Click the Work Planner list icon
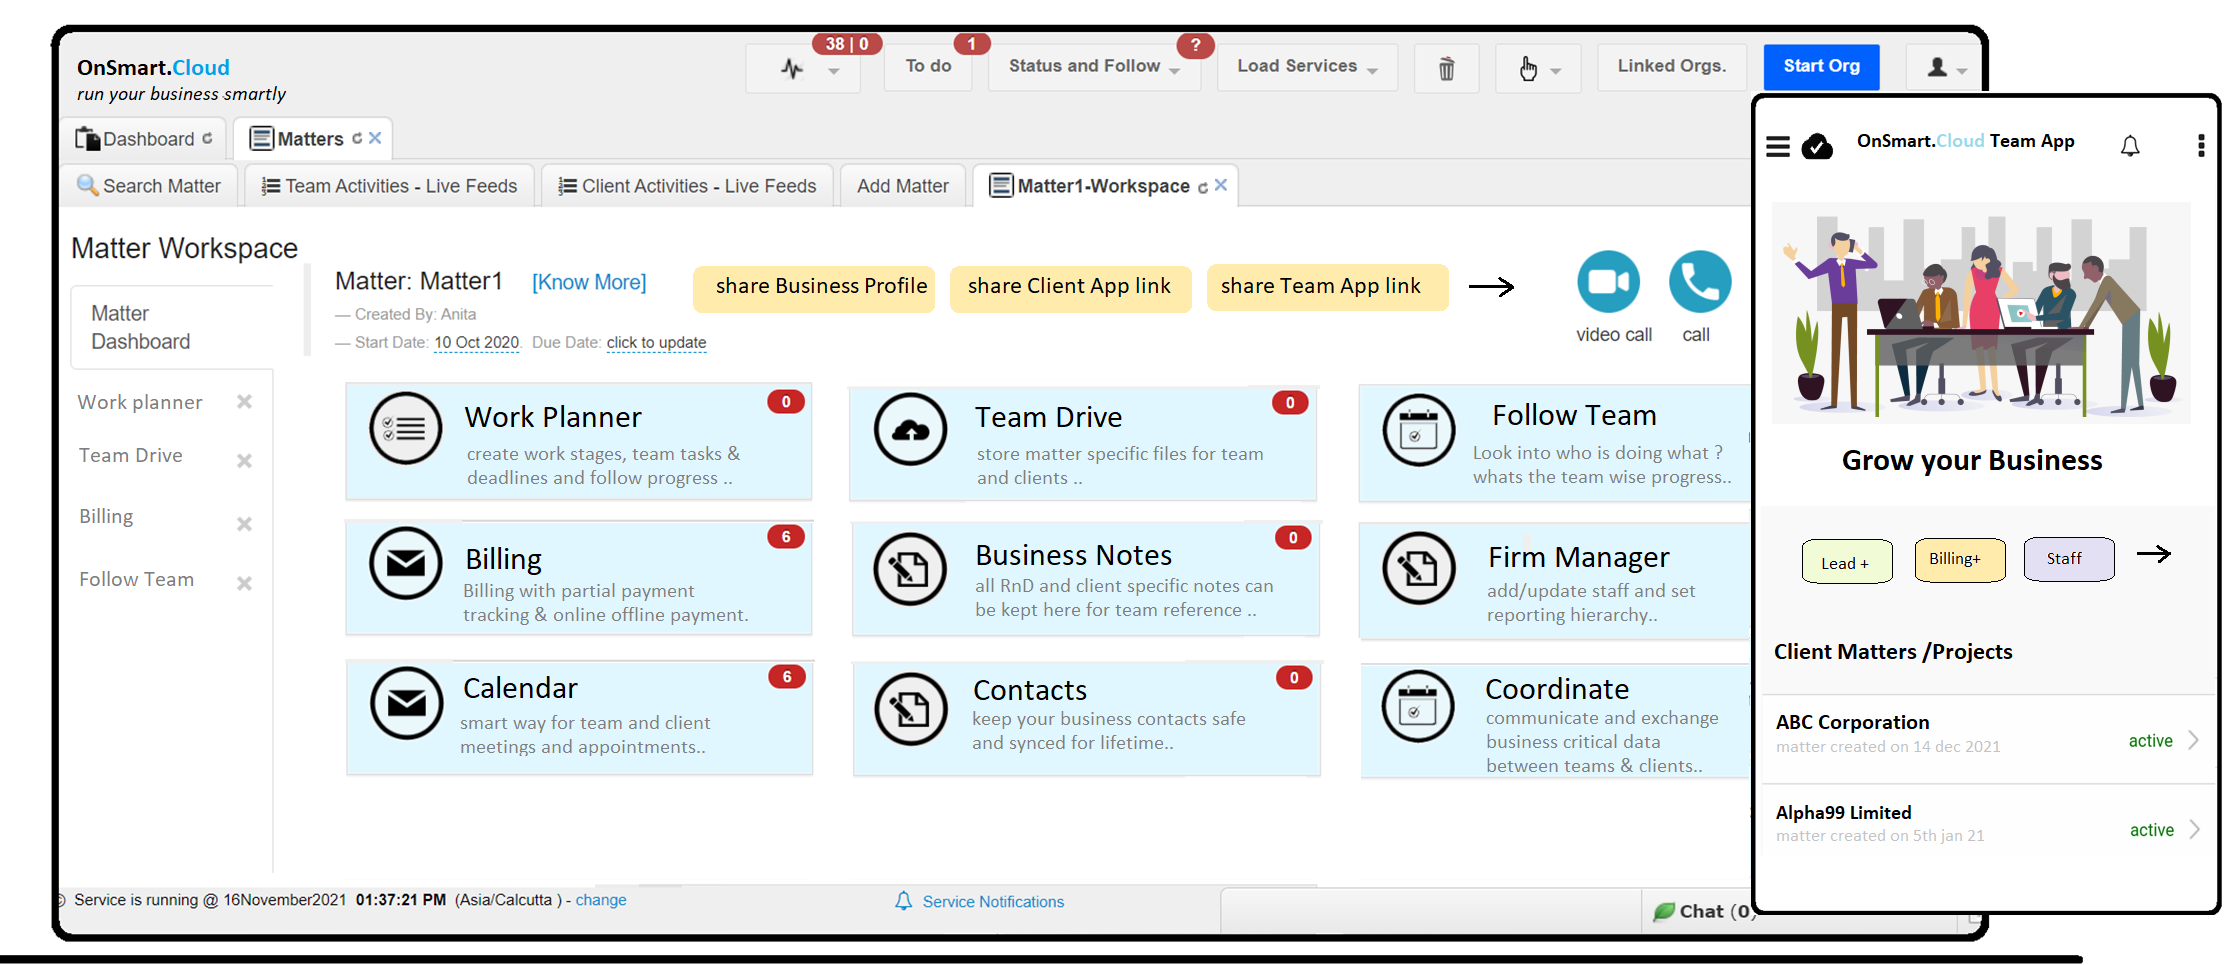This screenshot has width=2231, height=965. 405,428
